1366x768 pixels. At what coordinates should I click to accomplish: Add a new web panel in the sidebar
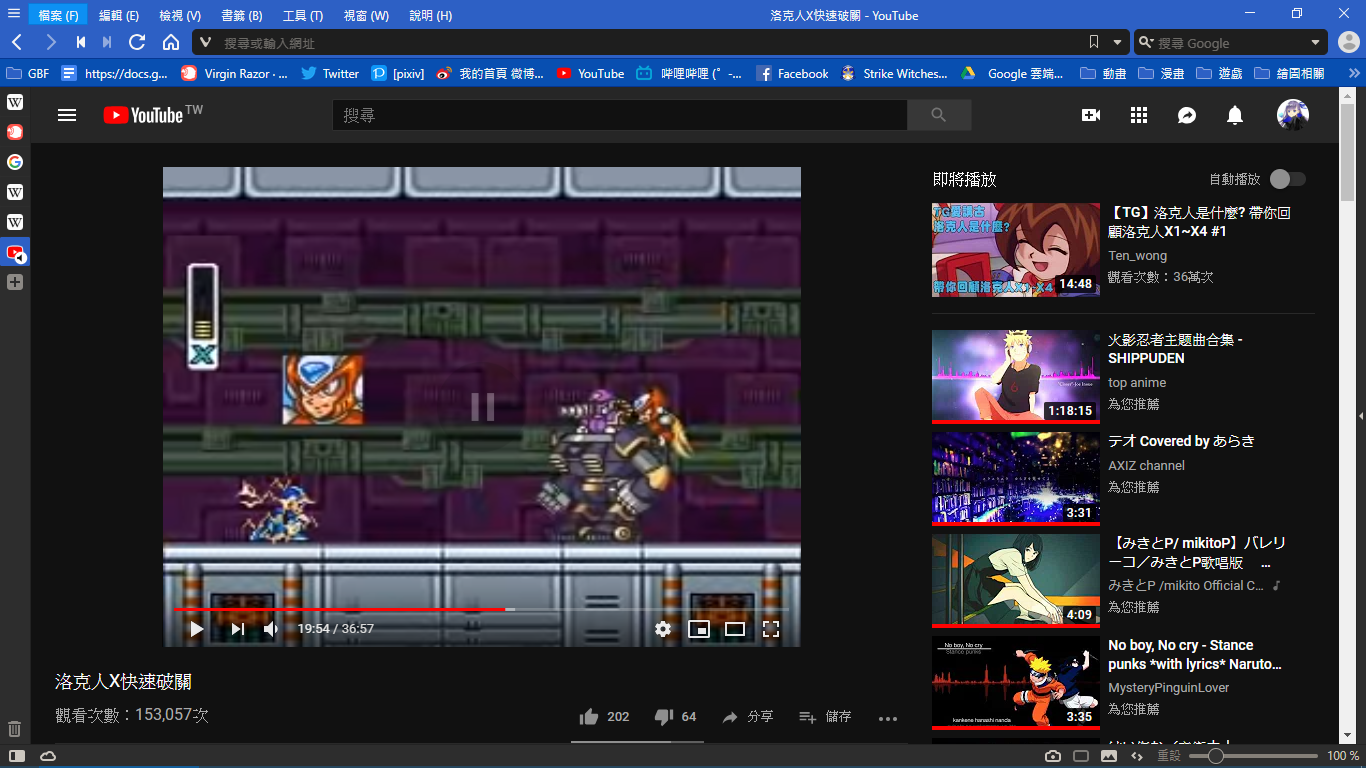[15, 282]
